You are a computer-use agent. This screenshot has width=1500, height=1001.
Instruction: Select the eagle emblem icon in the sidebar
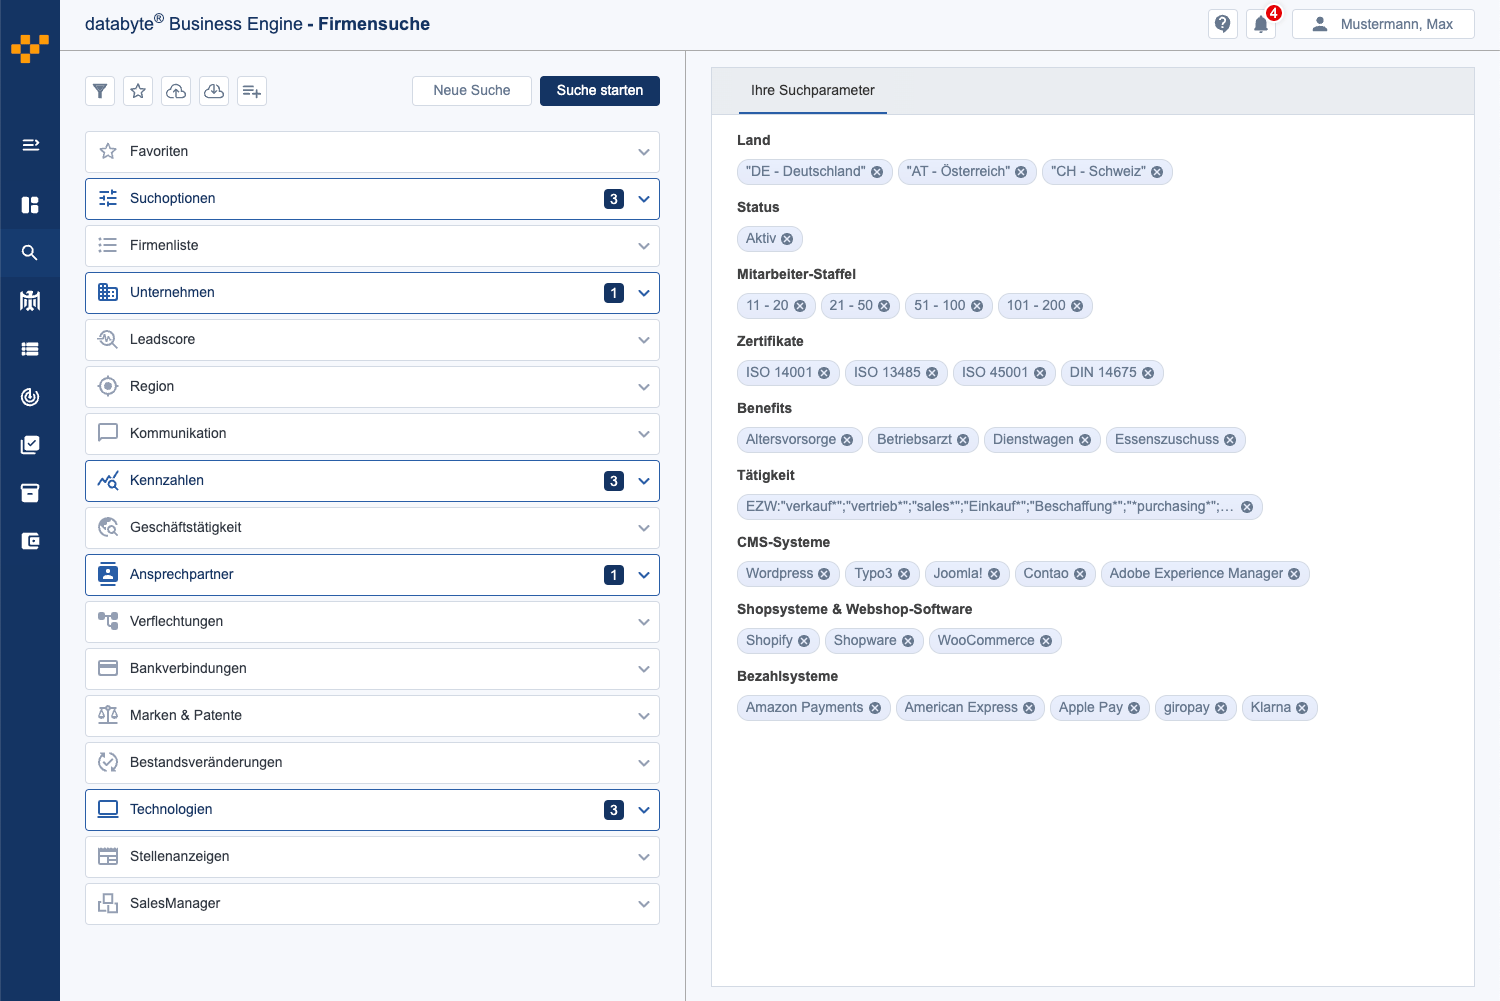point(30,300)
